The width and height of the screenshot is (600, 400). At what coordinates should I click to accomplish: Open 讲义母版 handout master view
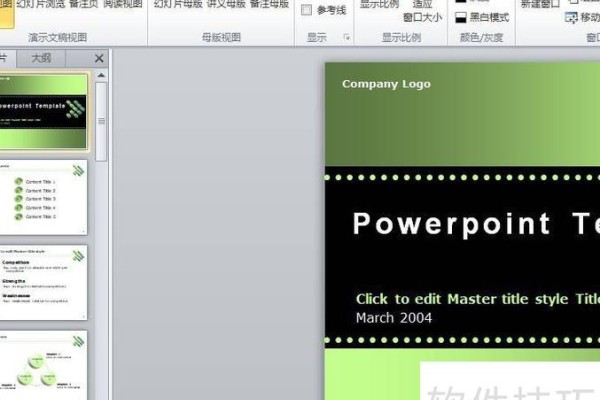(226, 4)
